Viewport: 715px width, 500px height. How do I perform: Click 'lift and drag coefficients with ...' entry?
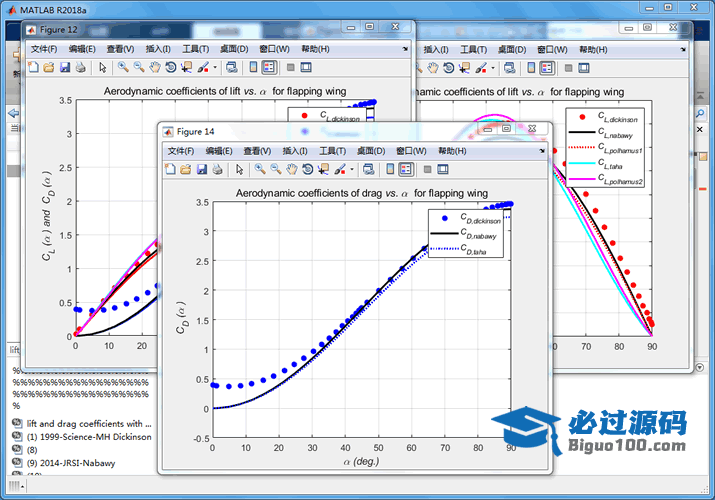[89, 423]
